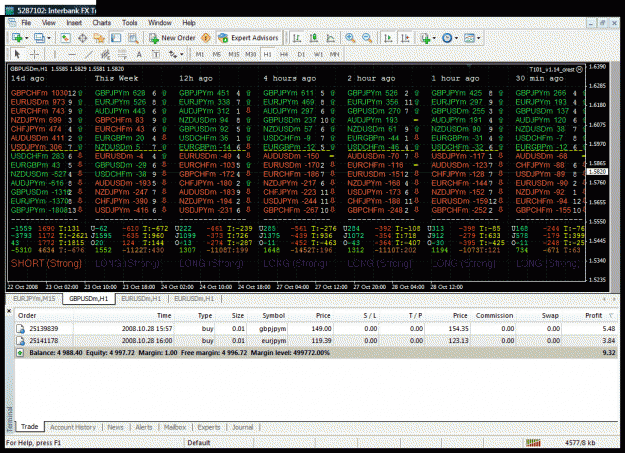625x453 pixels.
Task: Expand the Profiles dropdown arrow
Action: click(x=49, y=38)
